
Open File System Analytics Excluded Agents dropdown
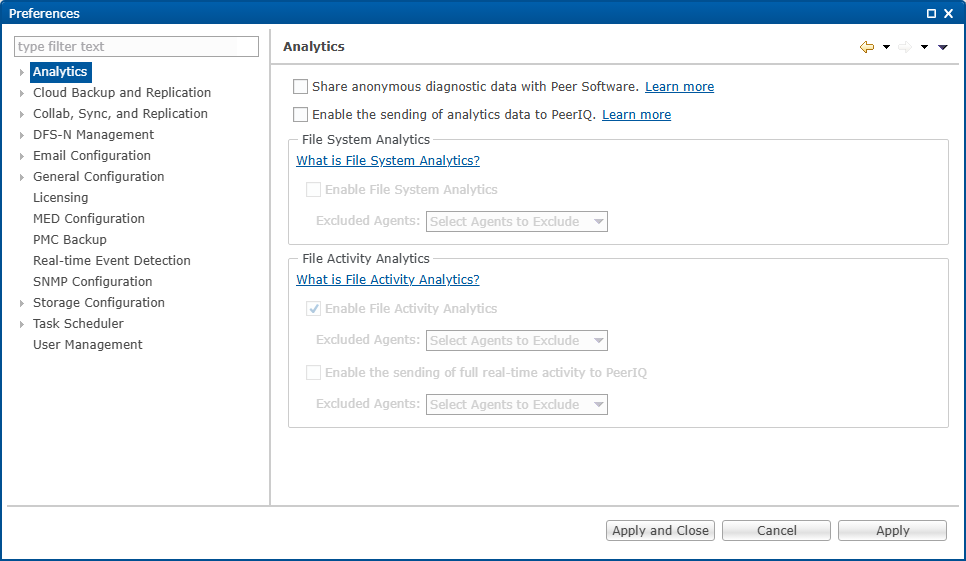click(x=517, y=222)
